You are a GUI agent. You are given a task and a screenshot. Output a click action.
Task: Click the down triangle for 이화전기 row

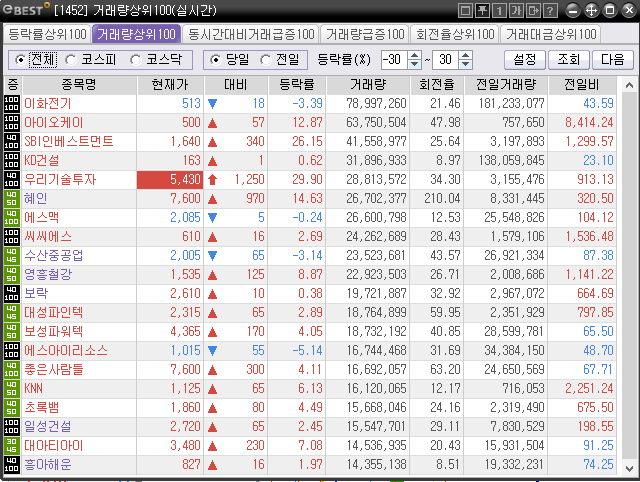[212, 104]
